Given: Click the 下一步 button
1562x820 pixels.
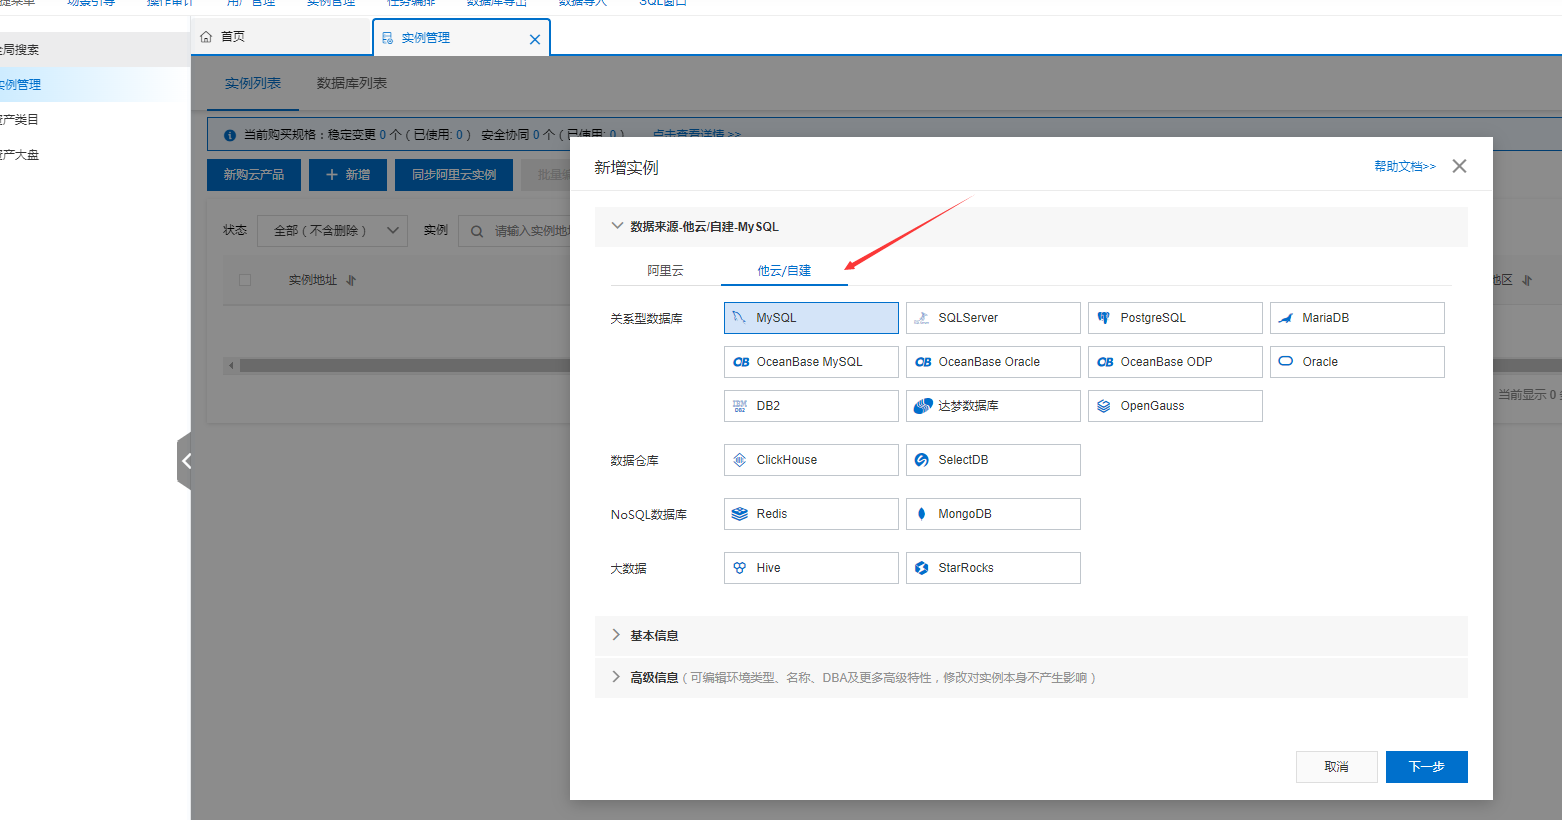Looking at the screenshot, I should (x=1427, y=767).
